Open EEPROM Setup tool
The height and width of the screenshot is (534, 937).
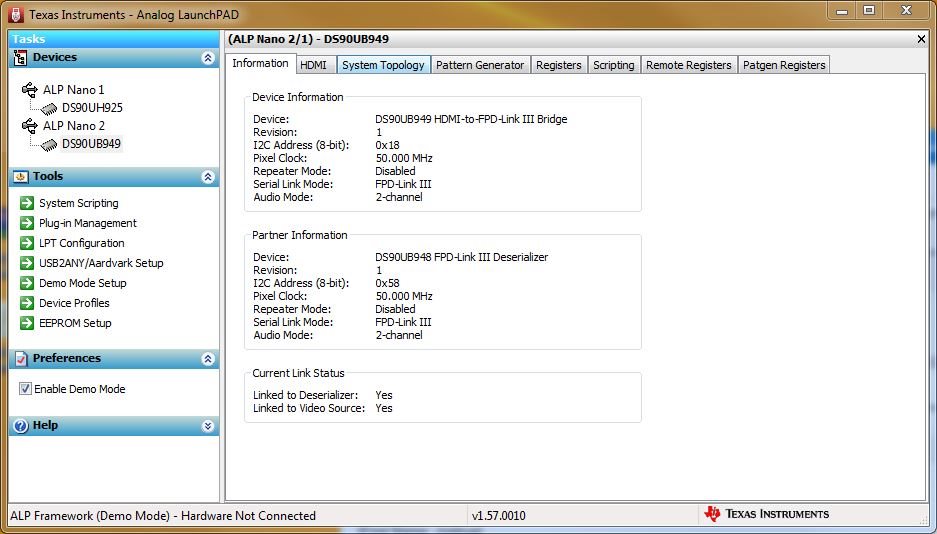coord(75,323)
